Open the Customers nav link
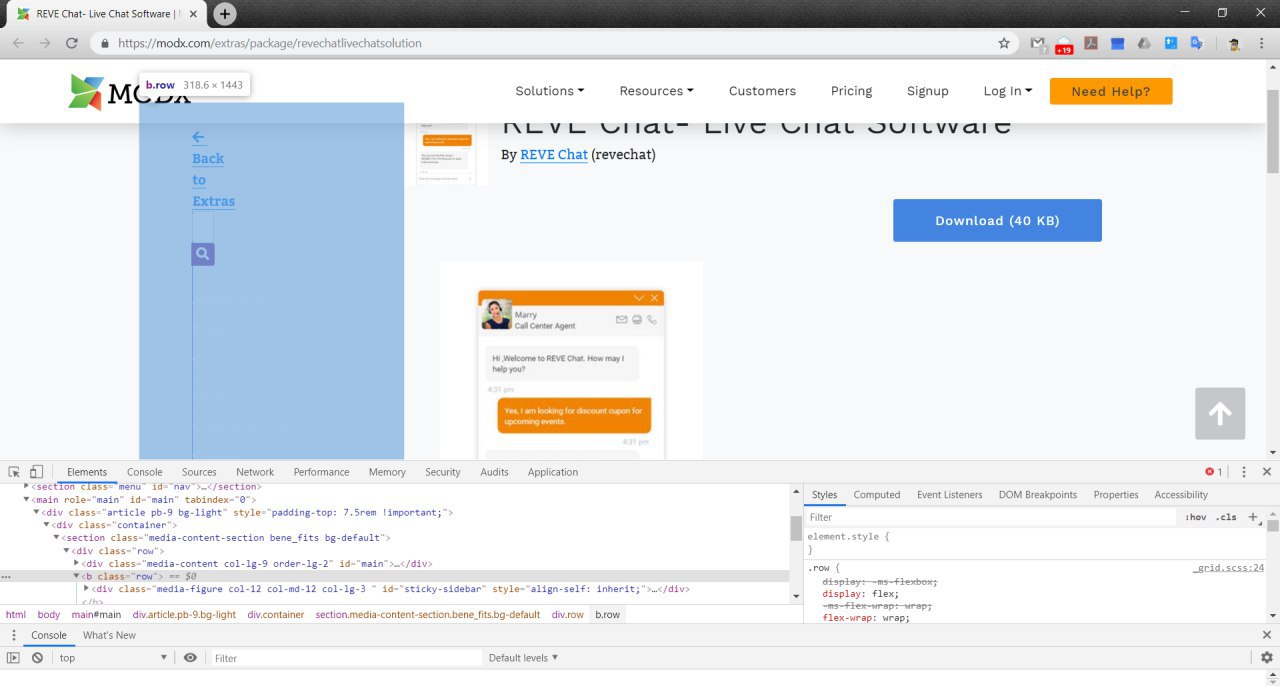1280x686 pixels. tap(762, 91)
